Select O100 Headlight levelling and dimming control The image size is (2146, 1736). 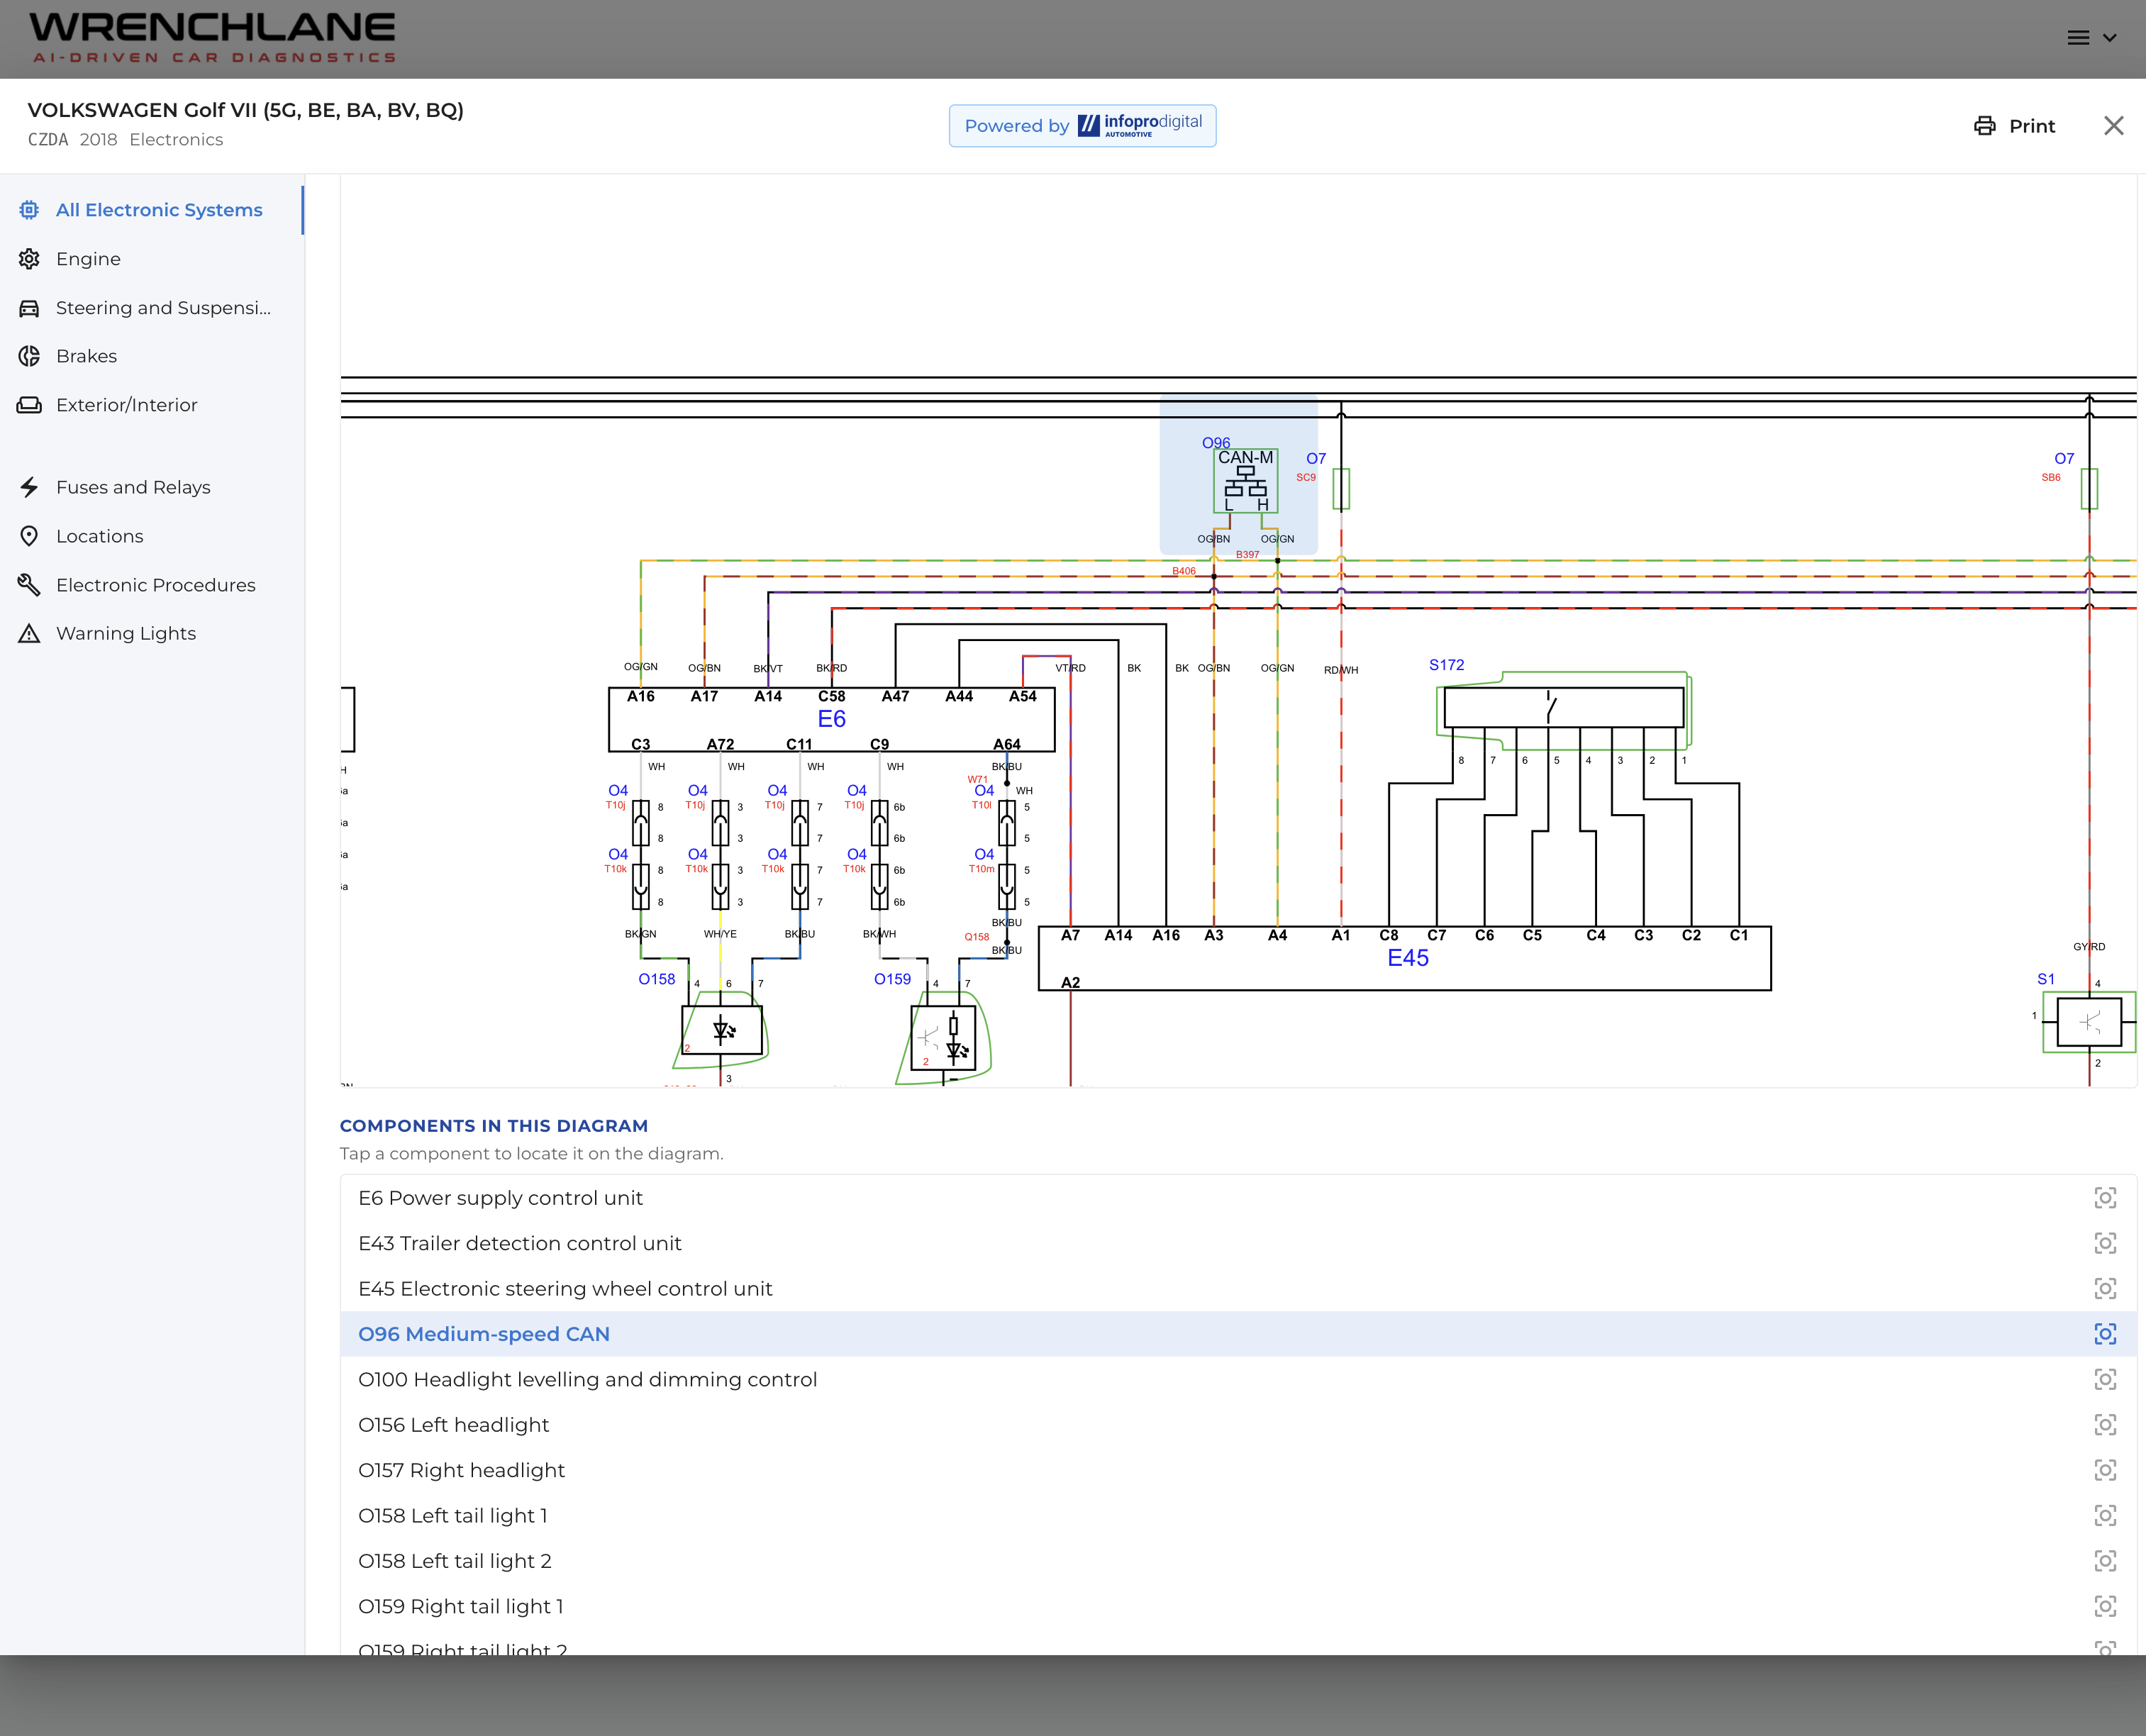coord(1238,1380)
